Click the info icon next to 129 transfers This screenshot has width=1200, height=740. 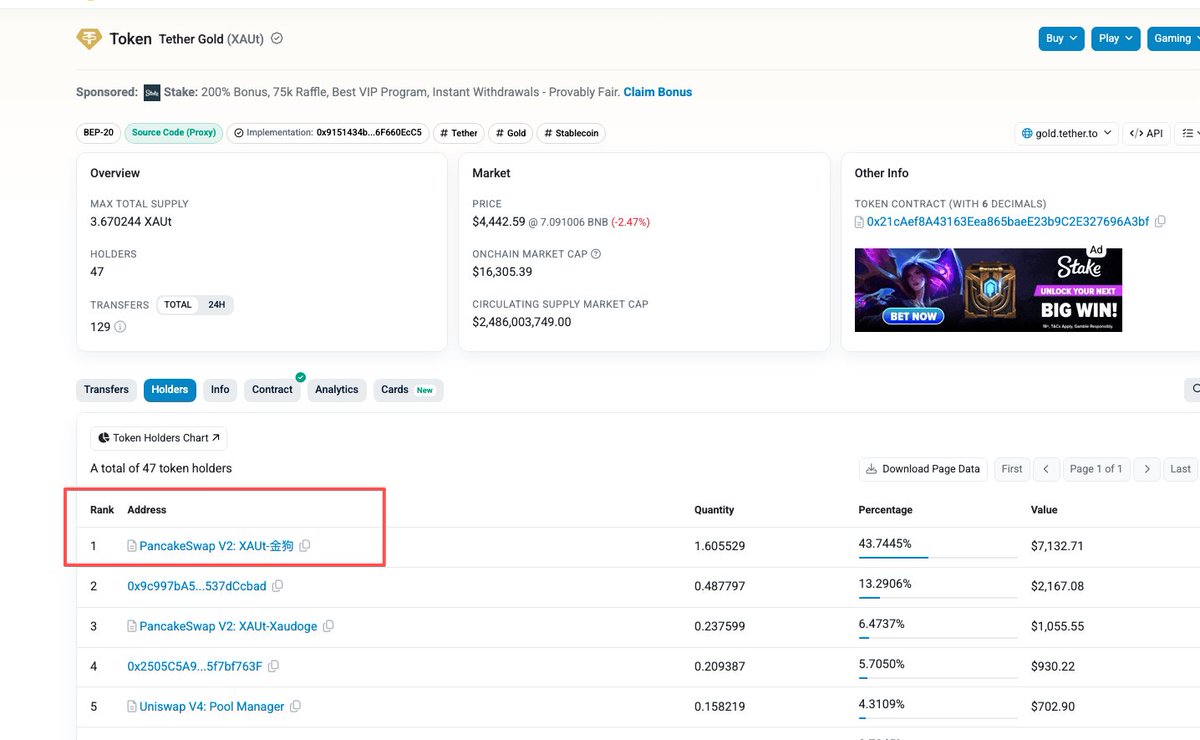pos(121,327)
